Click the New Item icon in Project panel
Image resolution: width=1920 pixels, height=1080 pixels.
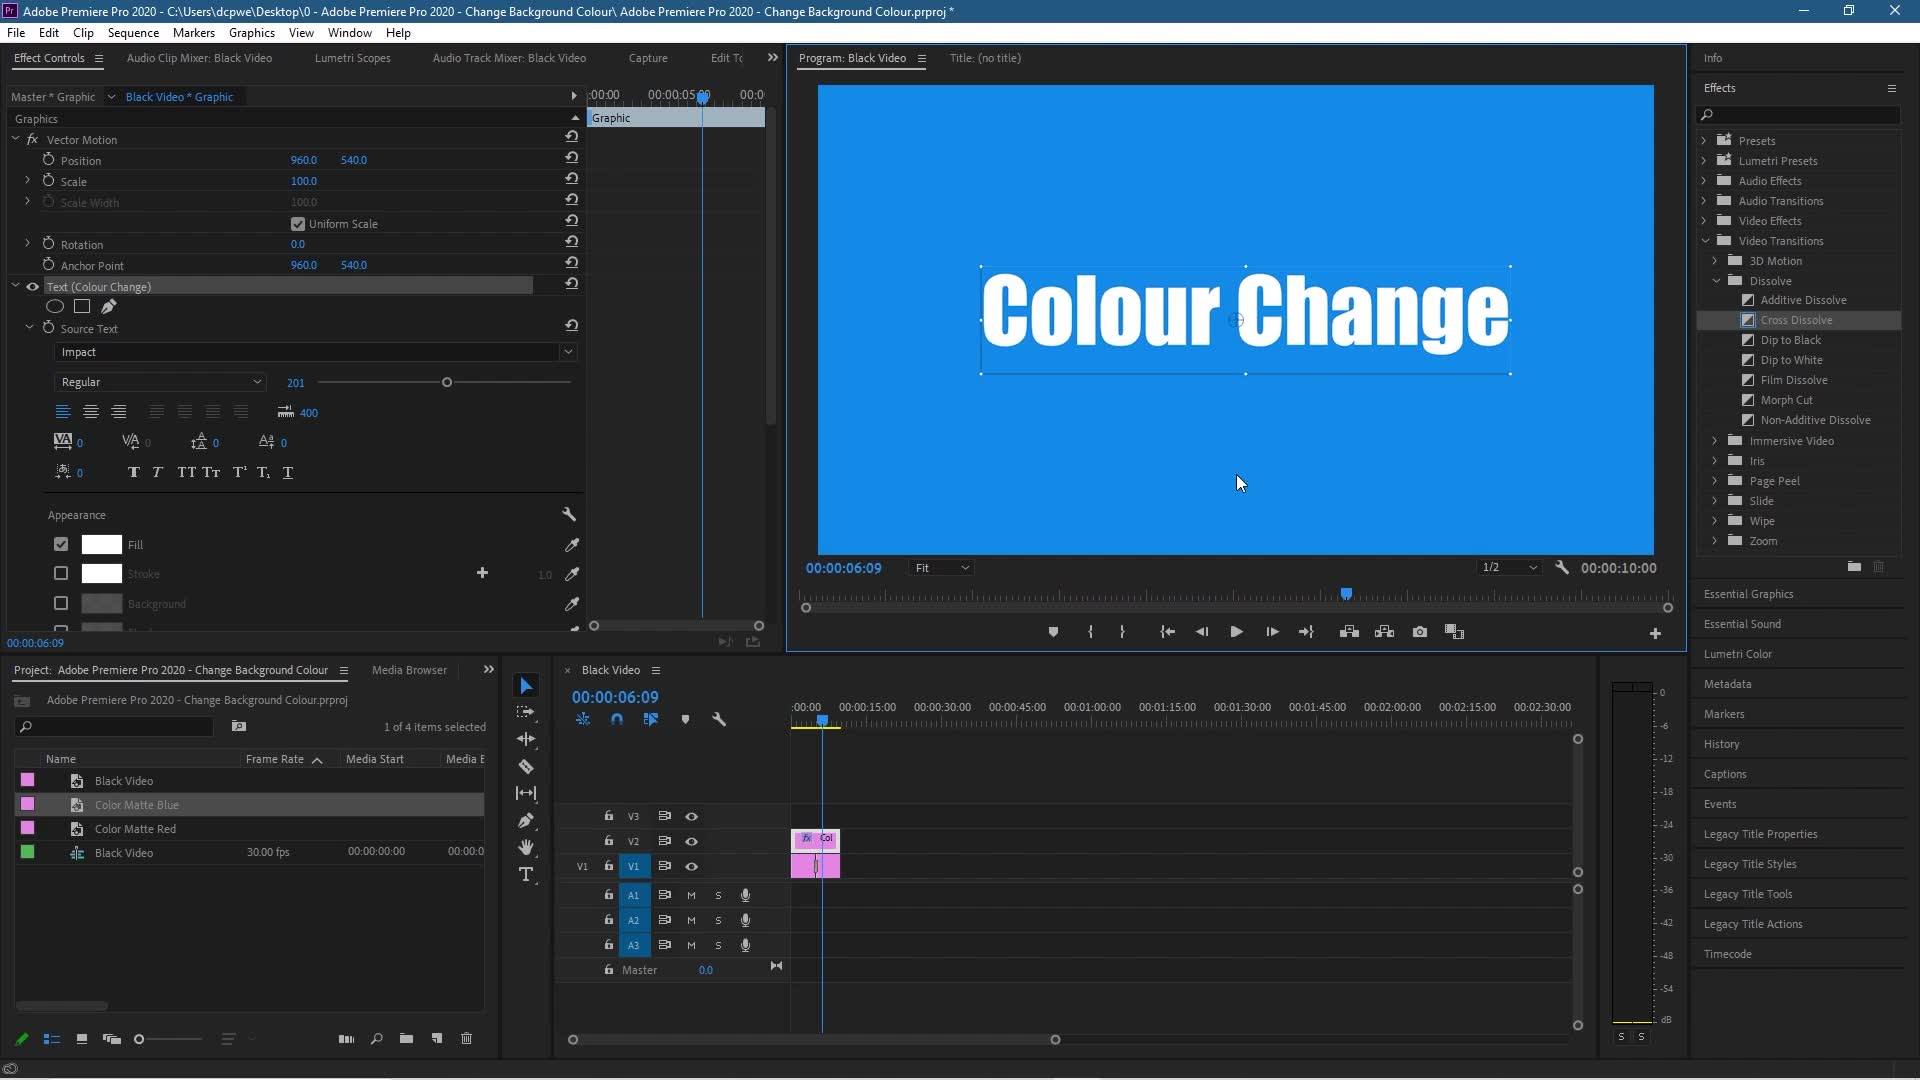437,1039
